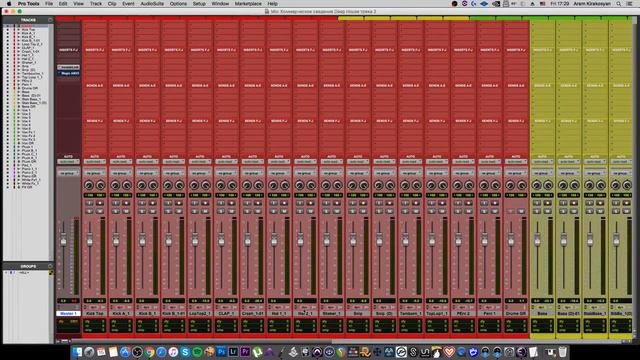Open Maxim insert on Master track
This screenshot has width=640, height=360.
[69, 73]
